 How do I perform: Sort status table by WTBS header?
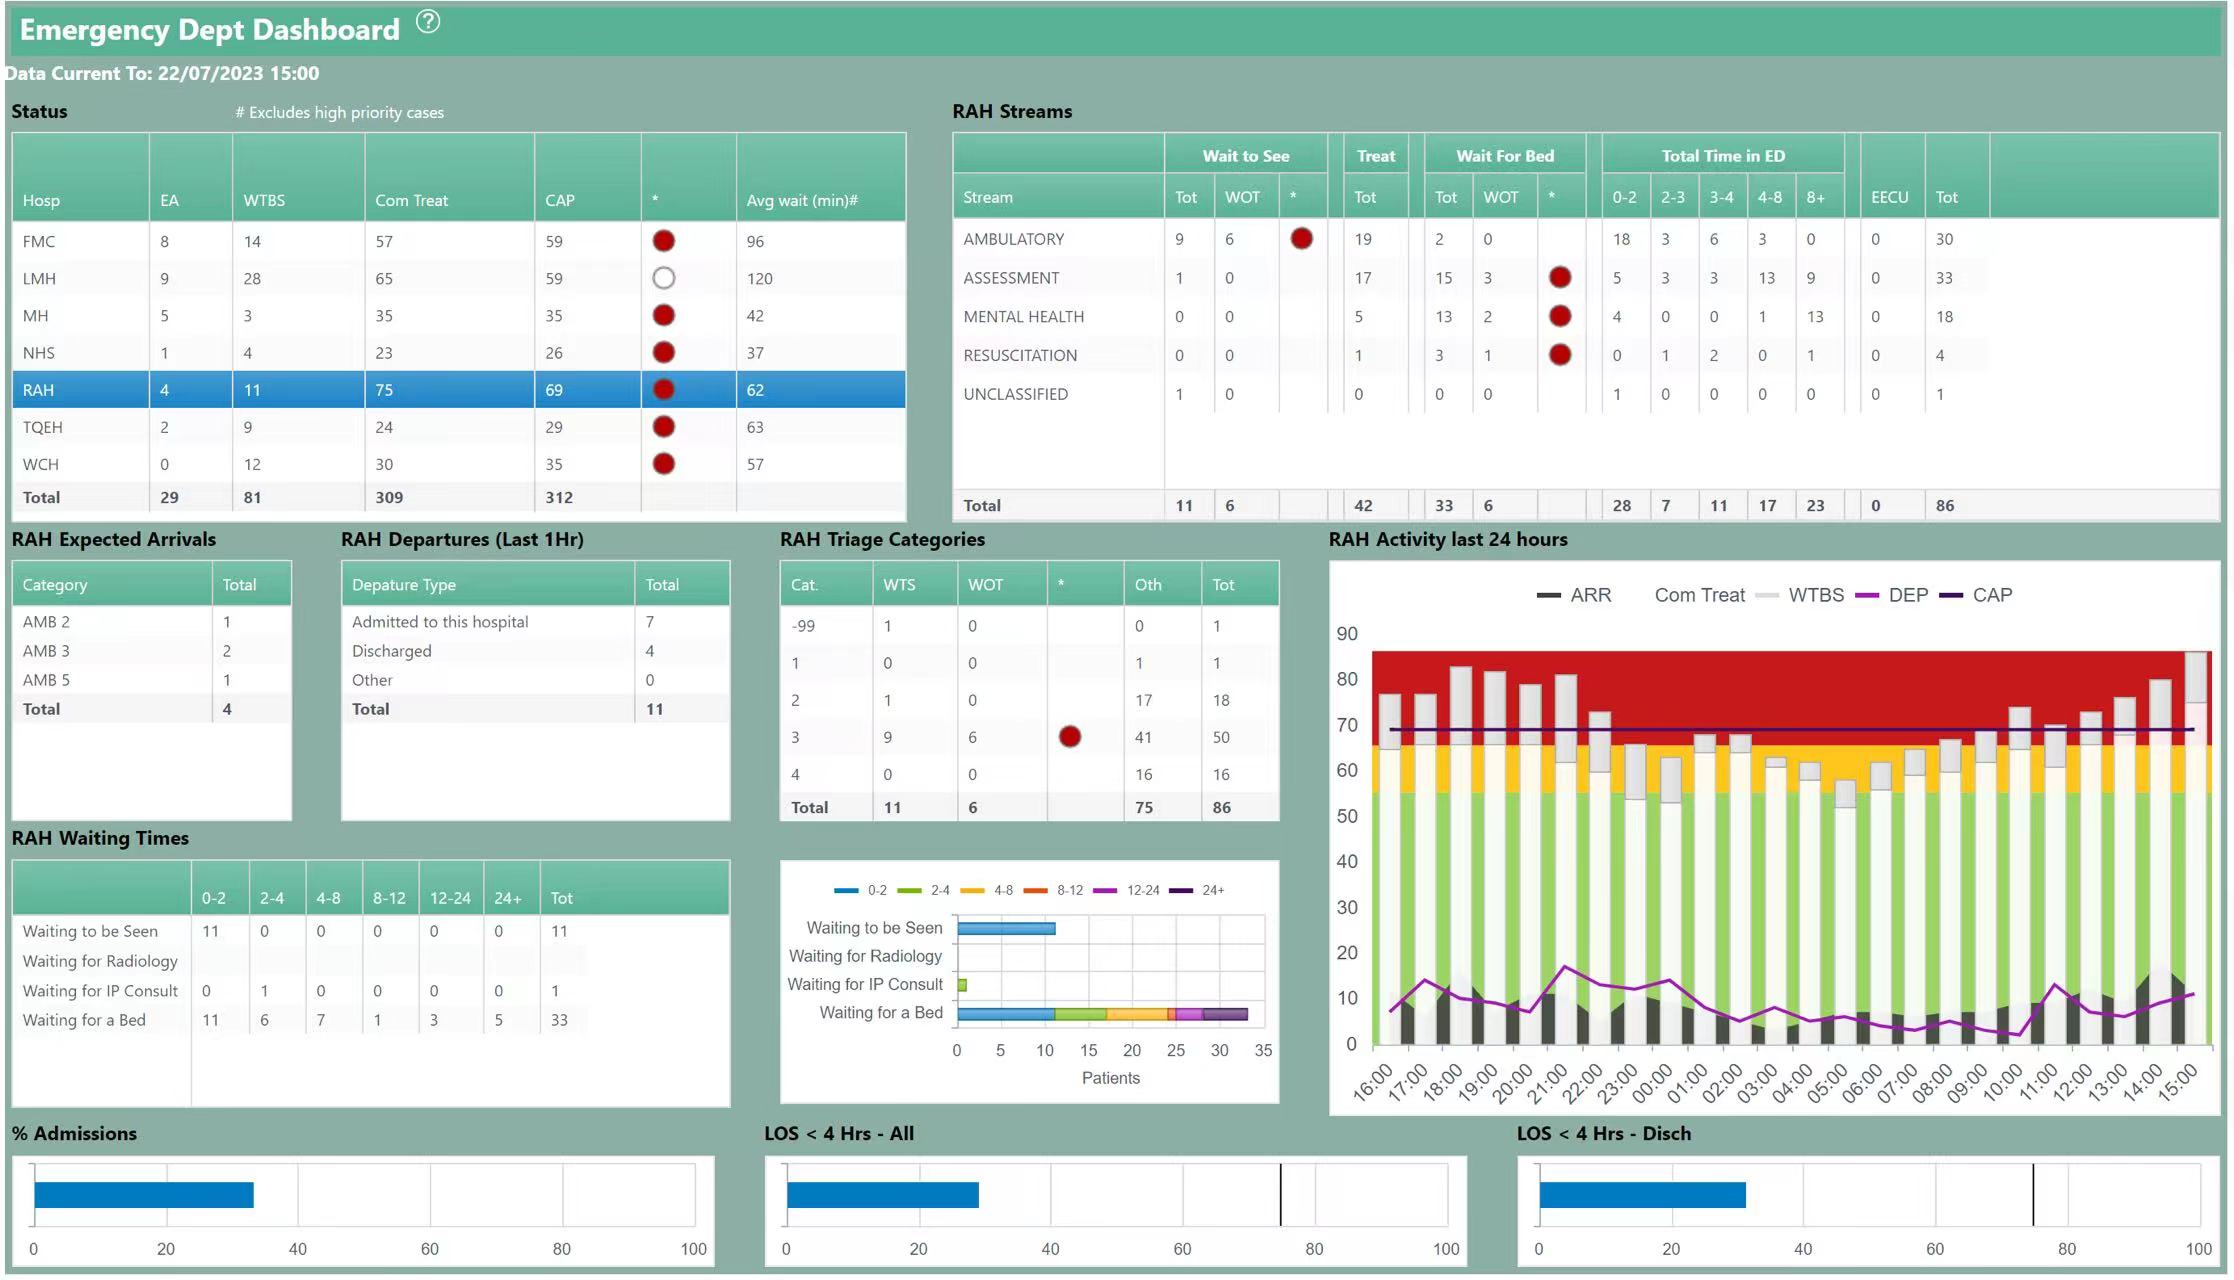264,200
